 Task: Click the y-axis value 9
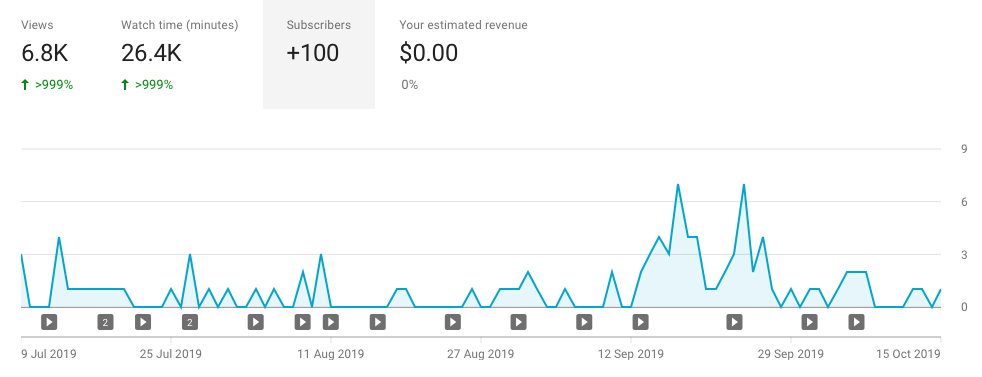[x=964, y=149]
